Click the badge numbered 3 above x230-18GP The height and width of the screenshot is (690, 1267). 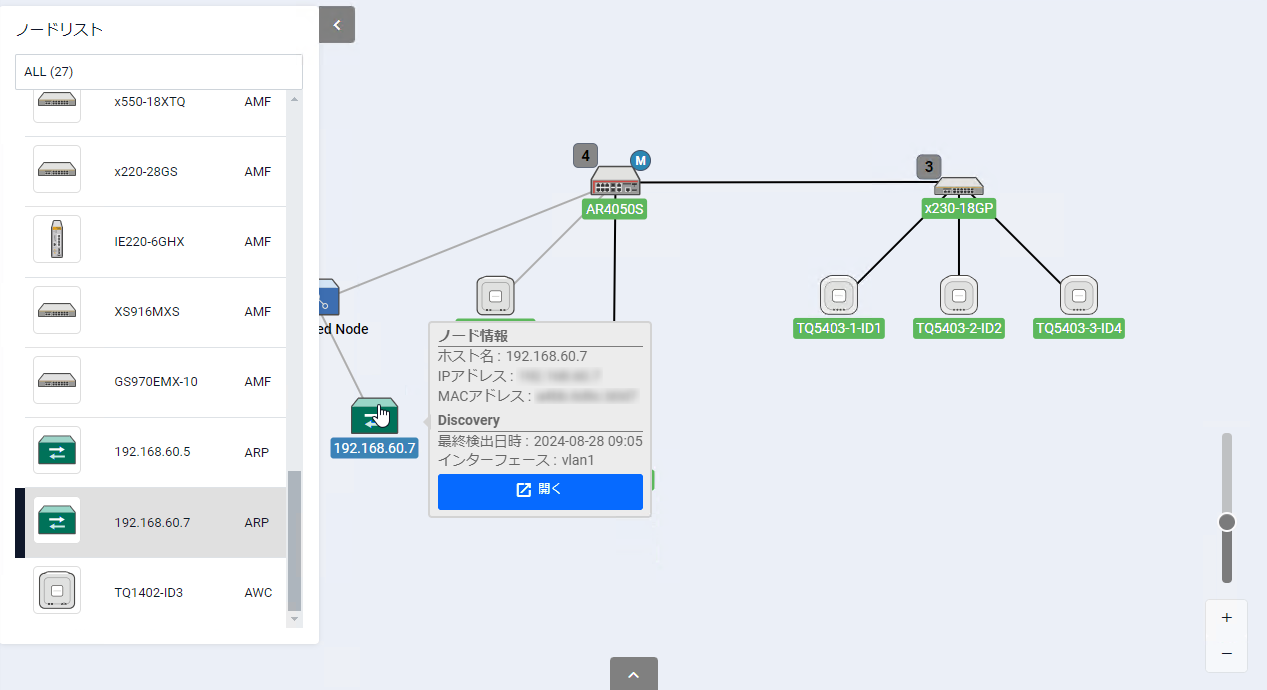click(929, 166)
